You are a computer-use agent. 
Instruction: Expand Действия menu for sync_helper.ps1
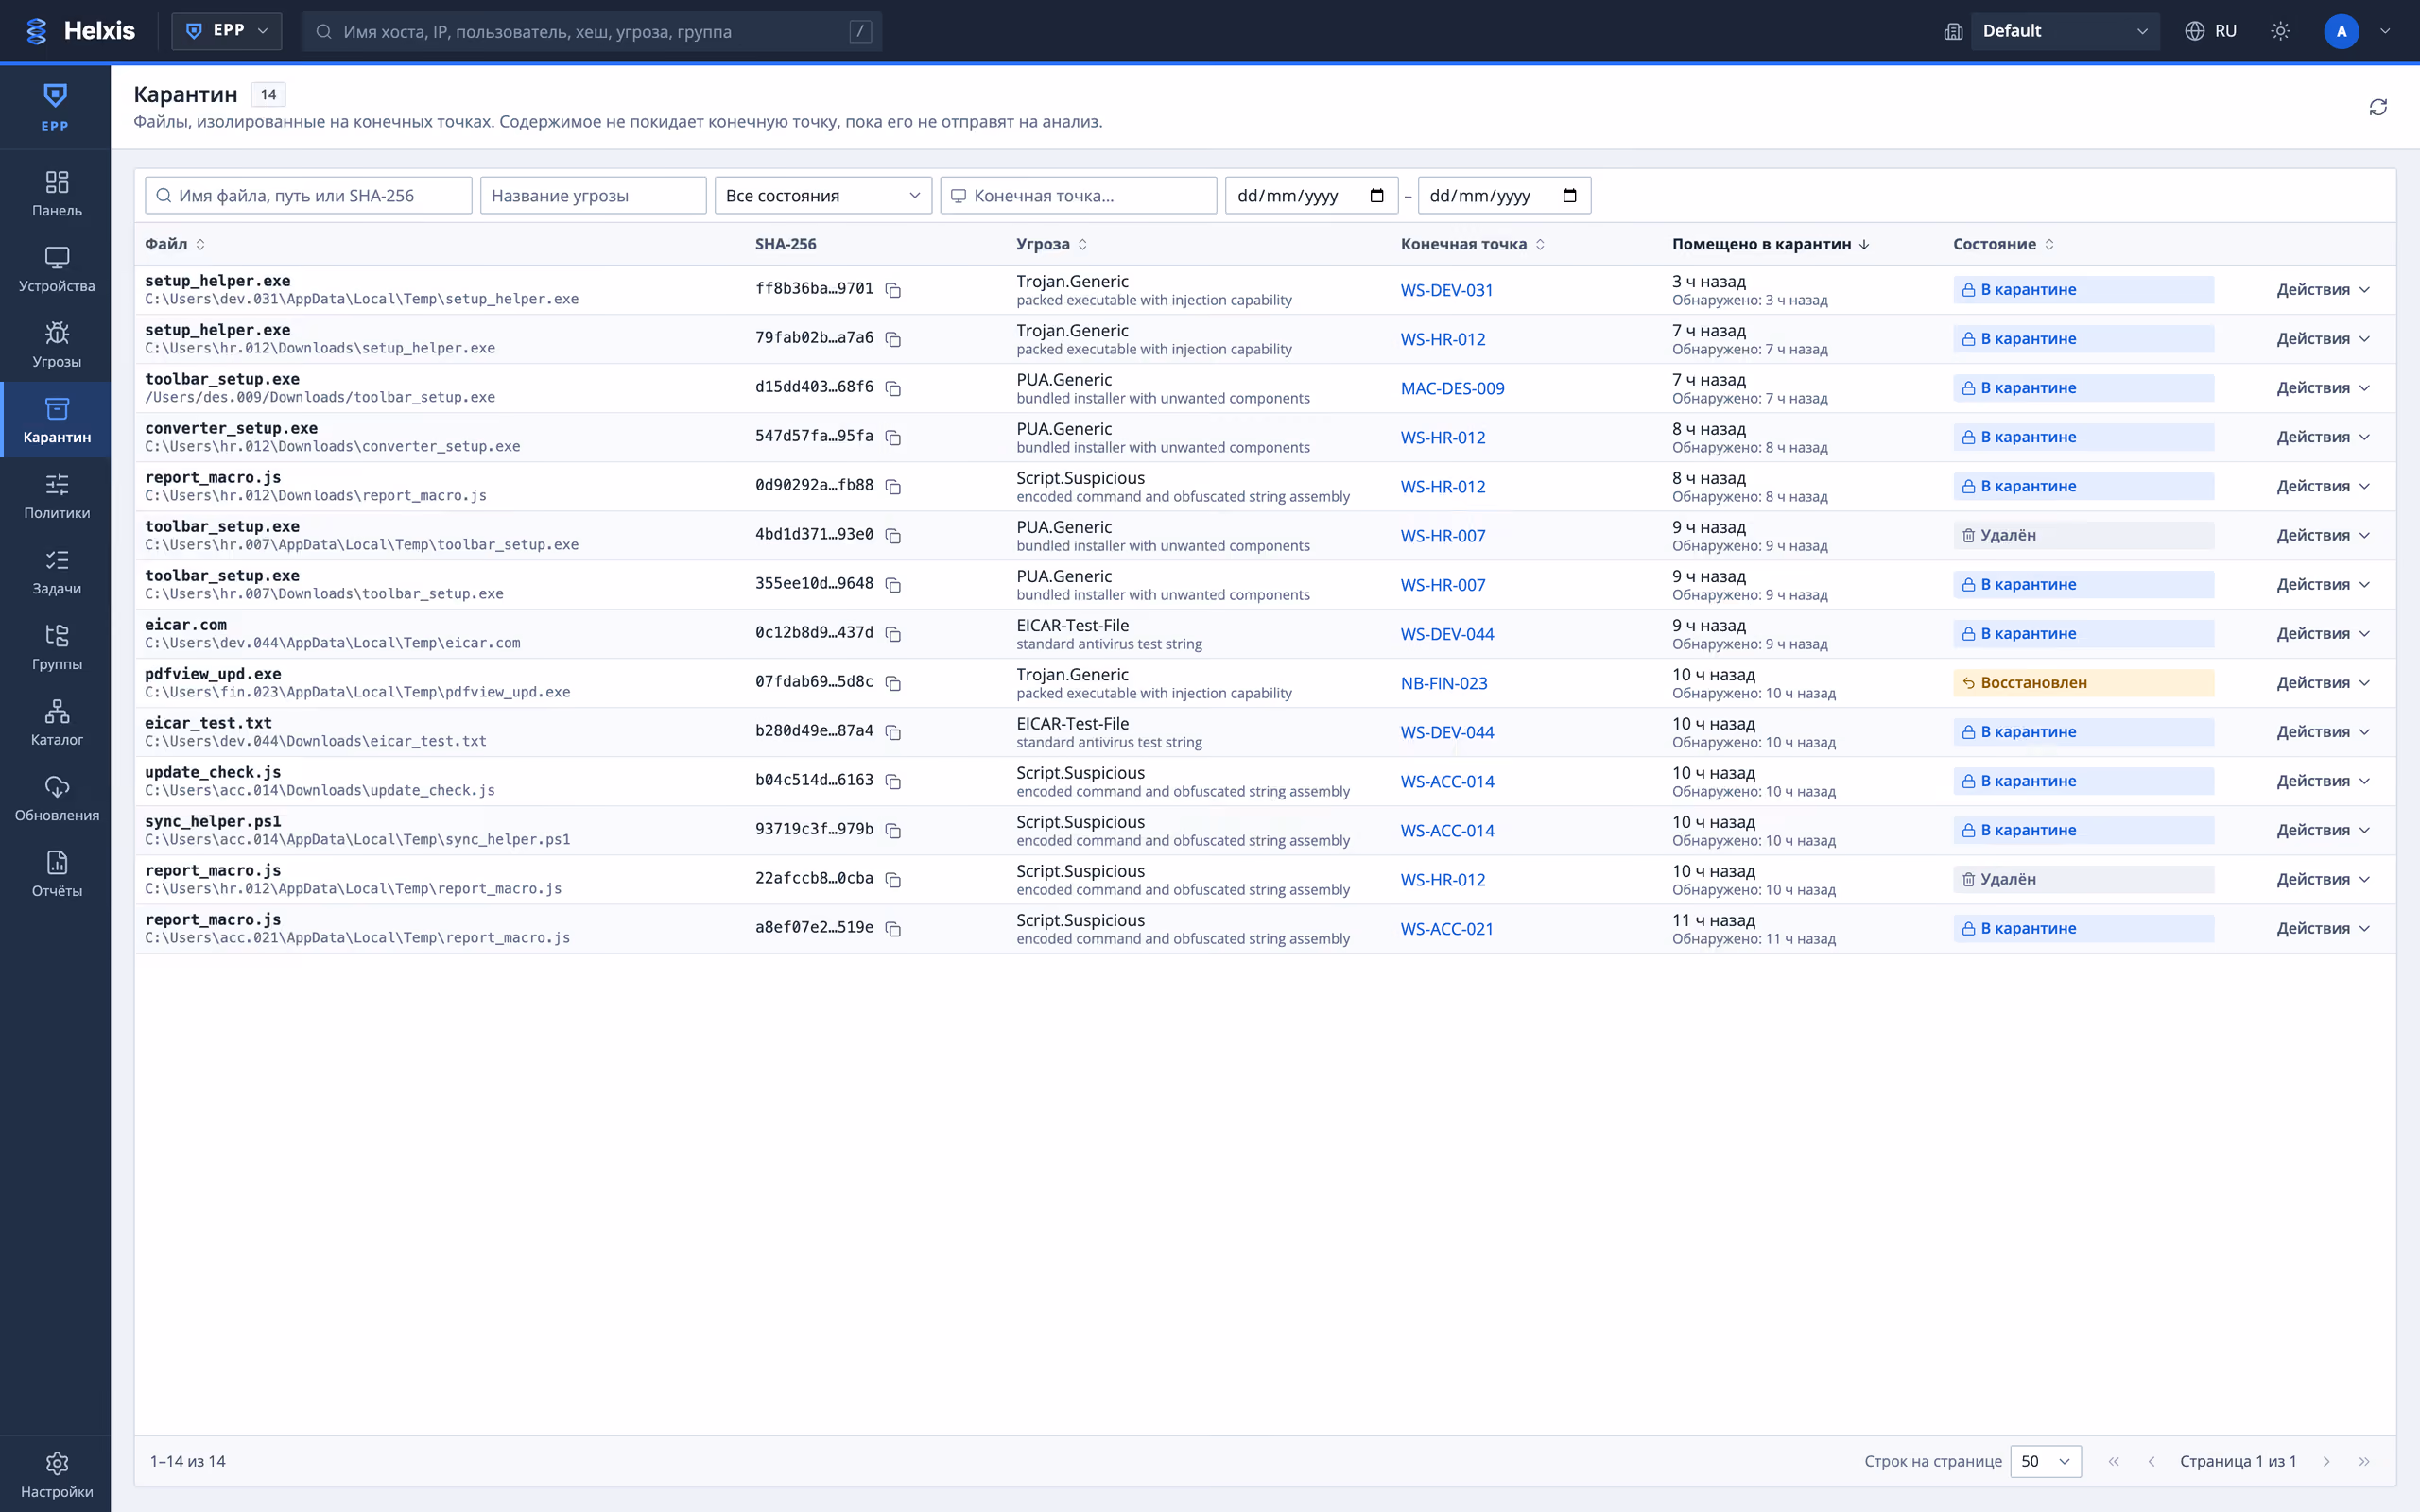tap(2322, 830)
